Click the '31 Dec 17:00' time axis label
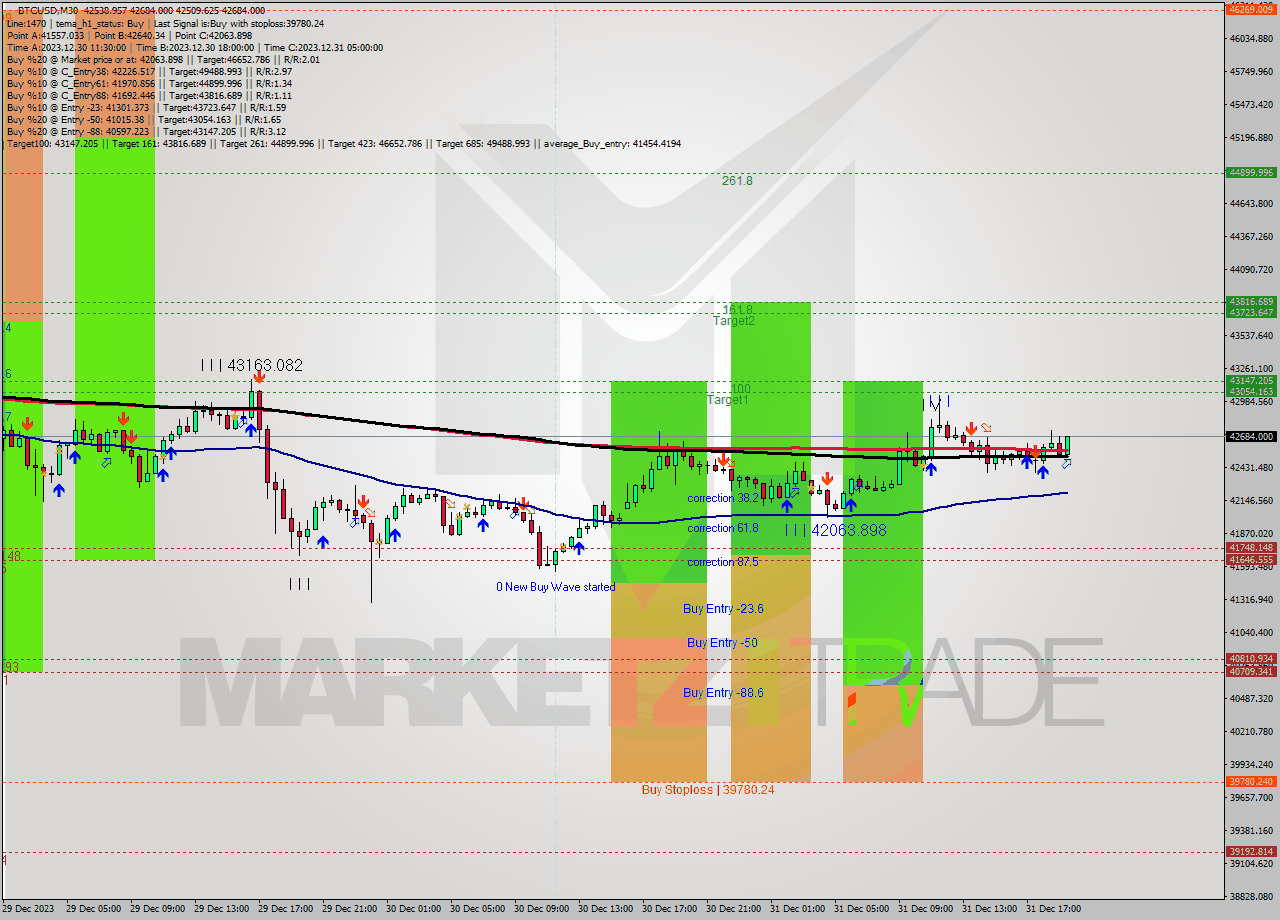 1054,909
